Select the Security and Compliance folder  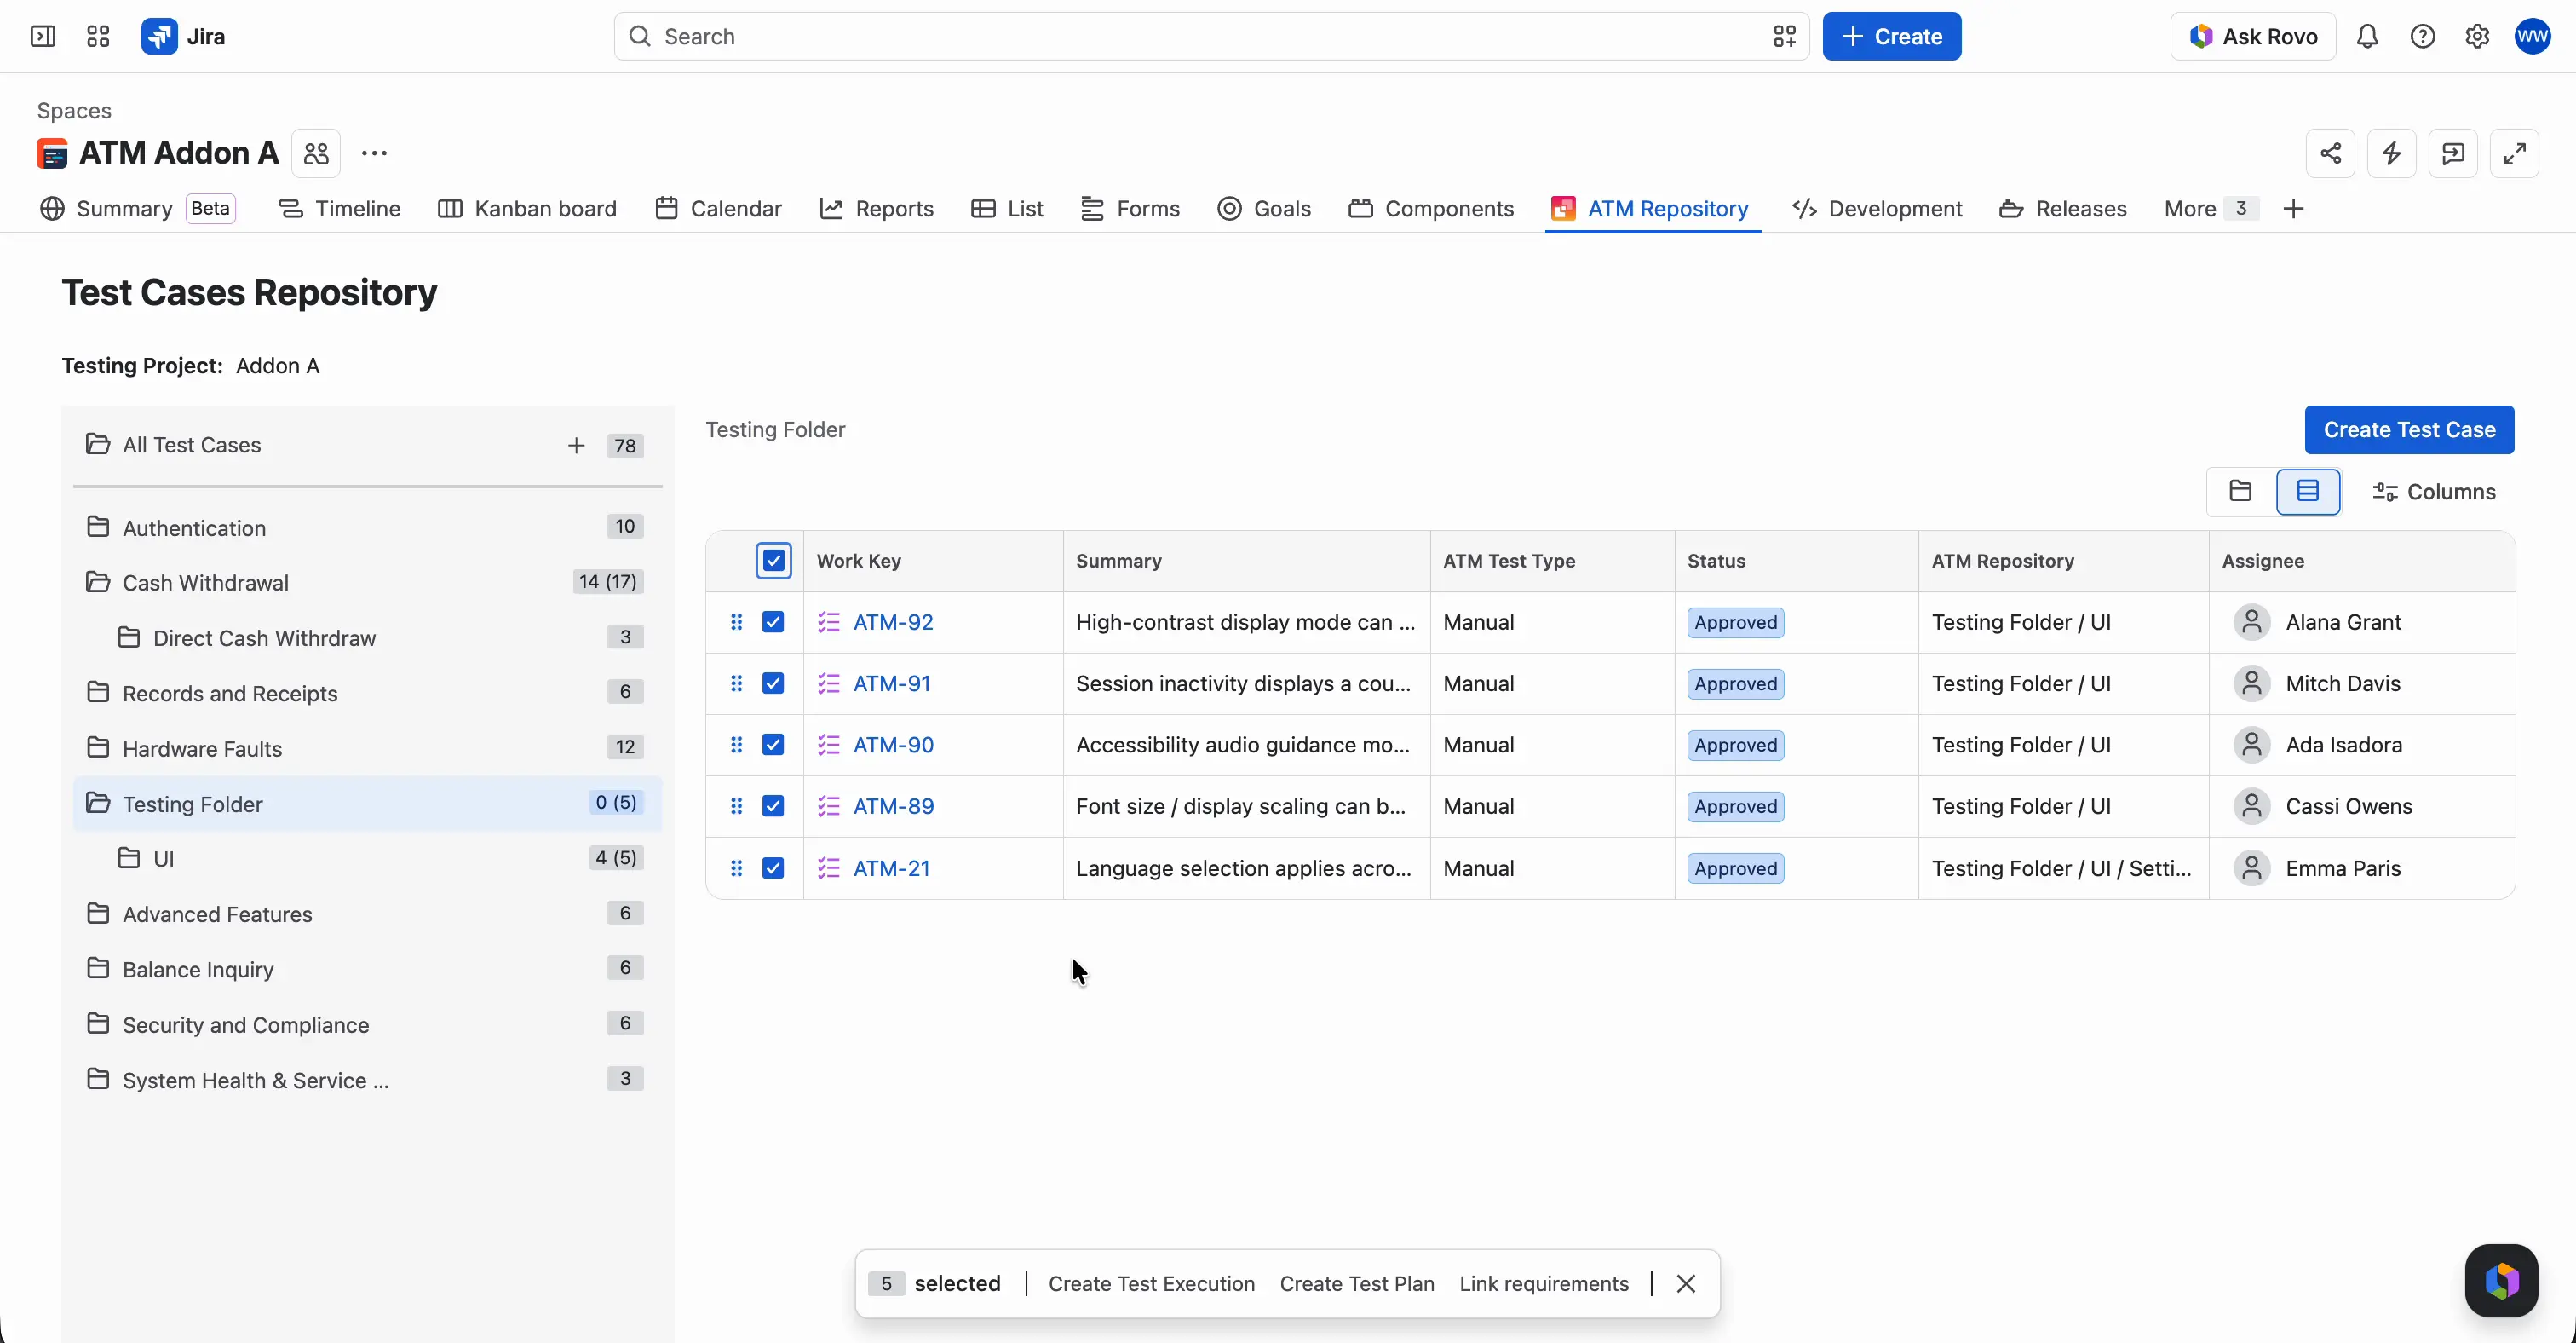pyautogui.click(x=367, y=1024)
